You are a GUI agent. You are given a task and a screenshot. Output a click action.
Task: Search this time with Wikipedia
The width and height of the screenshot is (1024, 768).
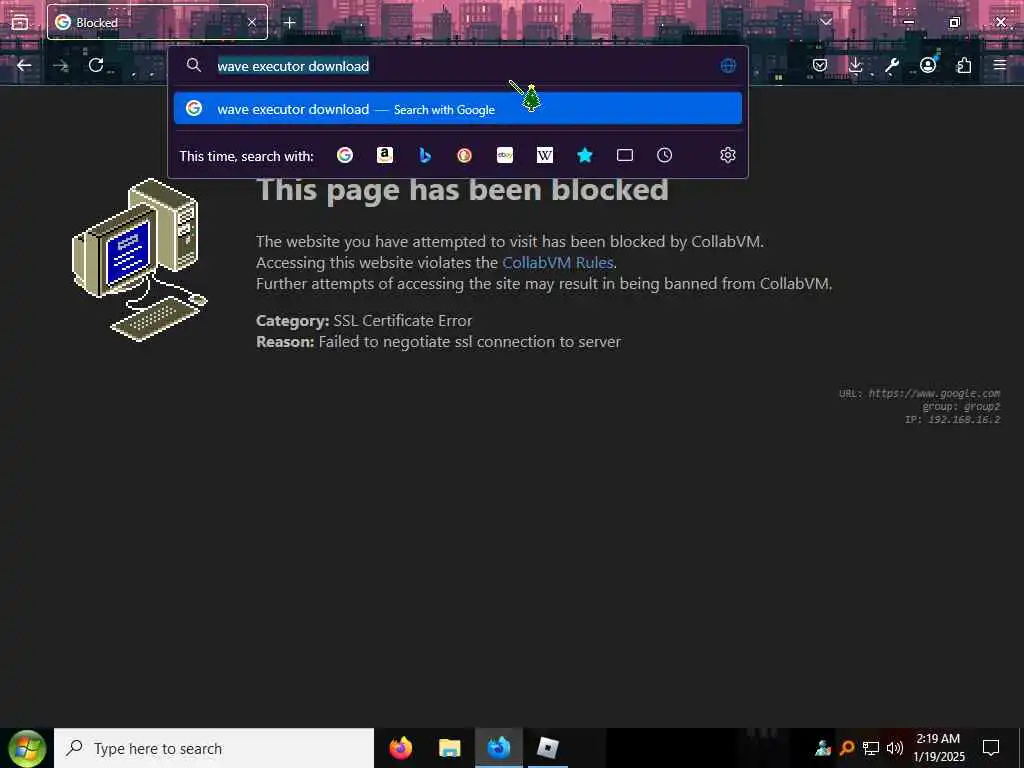[x=545, y=155]
